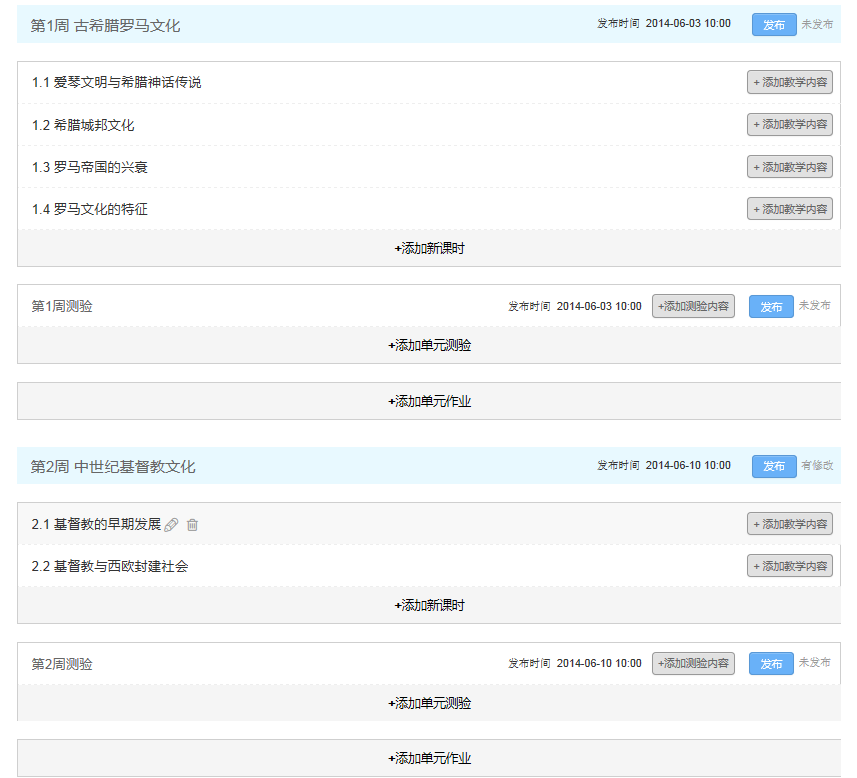Select lesson 1.4 罗马文化的特征
Viewport: 857px width, 778px height.
pos(90,209)
